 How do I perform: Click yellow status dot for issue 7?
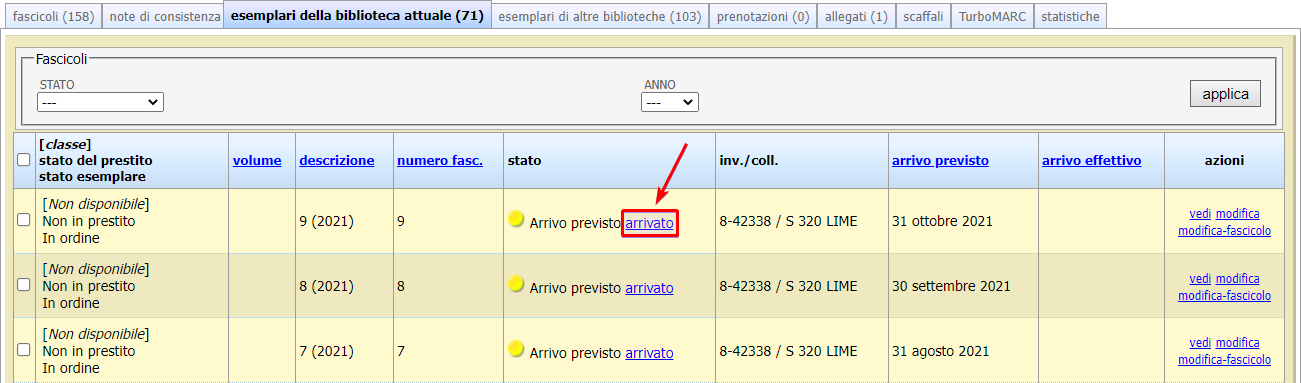(x=516, y=349)
